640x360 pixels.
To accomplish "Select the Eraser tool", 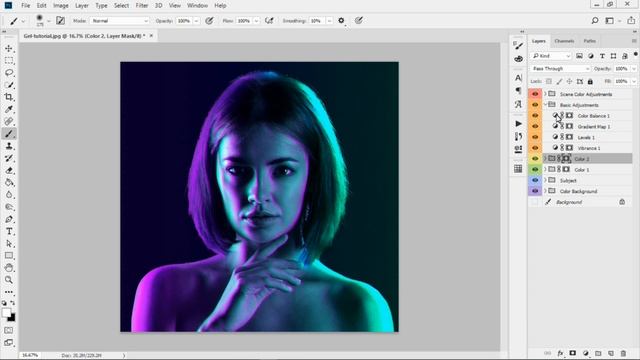I will (x=9, y=171).
